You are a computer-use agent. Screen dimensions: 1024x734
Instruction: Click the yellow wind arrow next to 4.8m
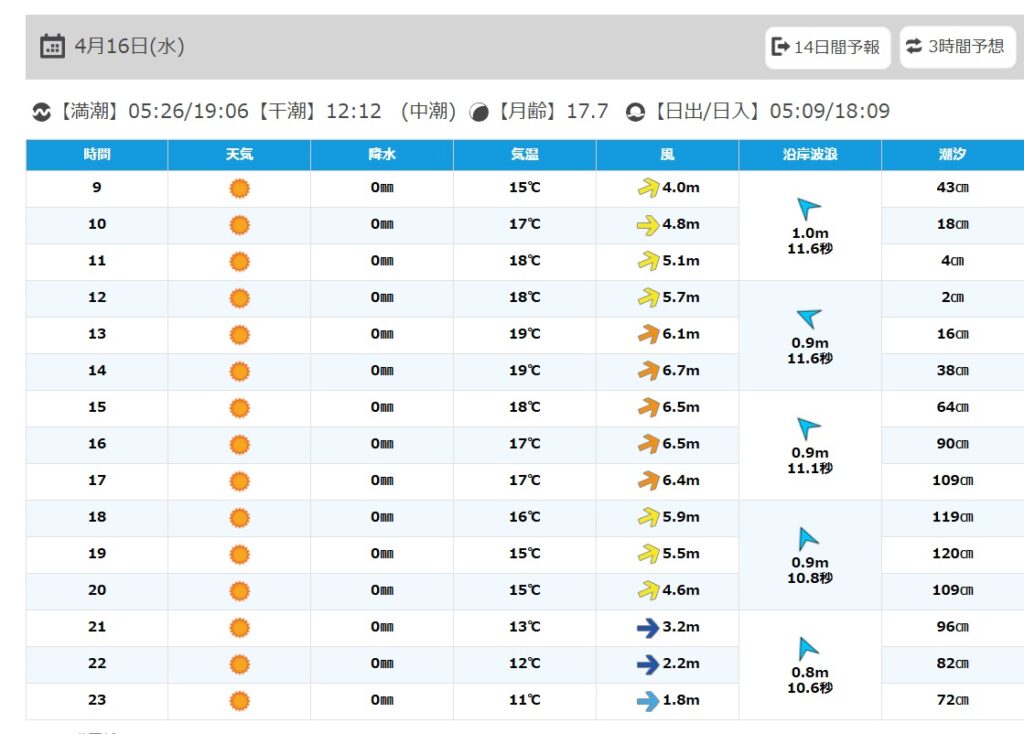click(x=648, y=225)
